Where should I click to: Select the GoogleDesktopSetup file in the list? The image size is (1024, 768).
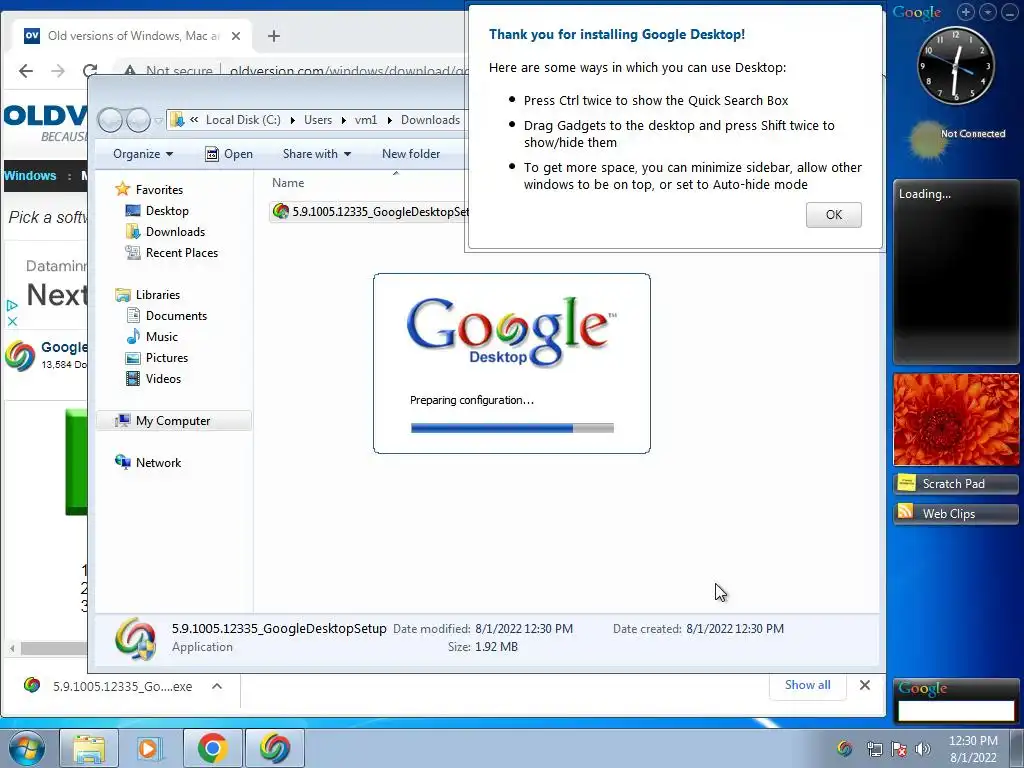click(370, 212)
